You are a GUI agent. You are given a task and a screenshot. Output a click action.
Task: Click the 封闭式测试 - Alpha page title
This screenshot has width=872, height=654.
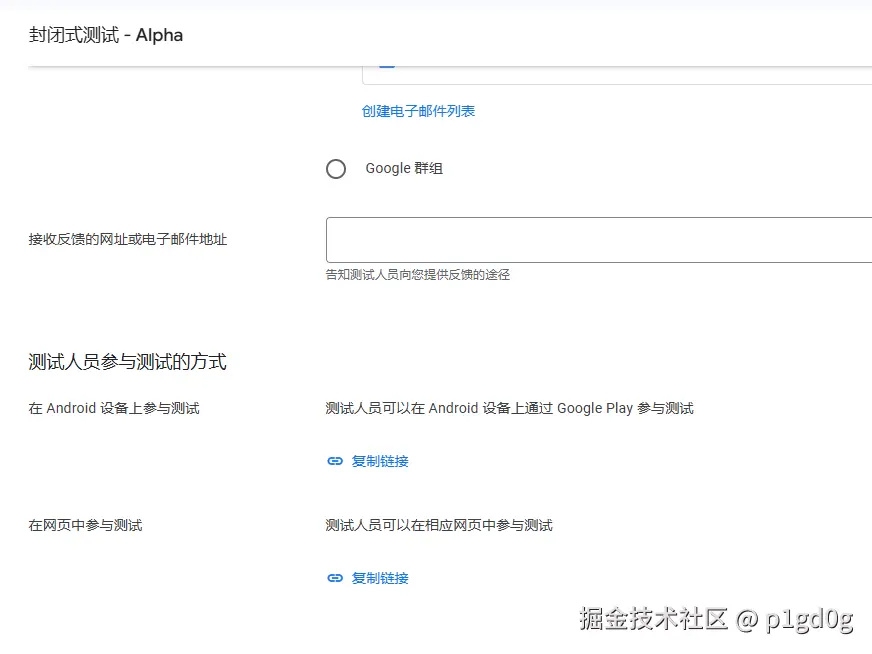pyautogui.click(x=106, y=35)
